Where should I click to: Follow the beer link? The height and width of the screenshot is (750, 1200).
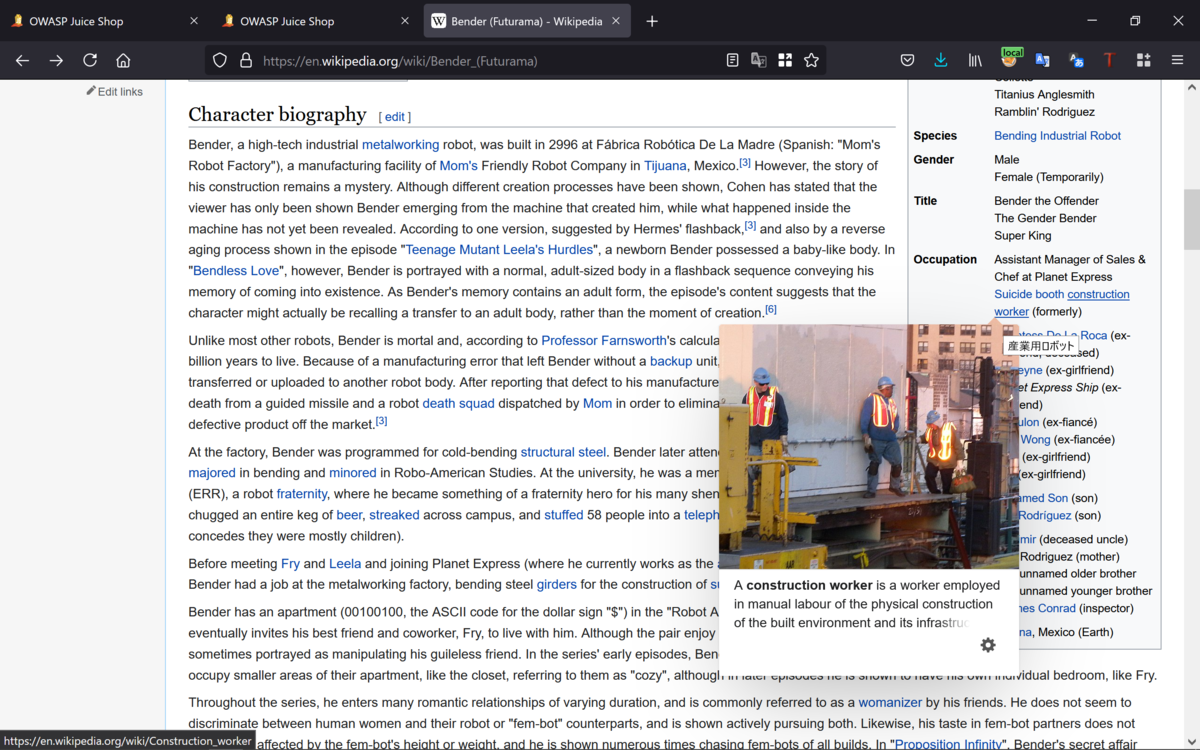coord(349,515)
